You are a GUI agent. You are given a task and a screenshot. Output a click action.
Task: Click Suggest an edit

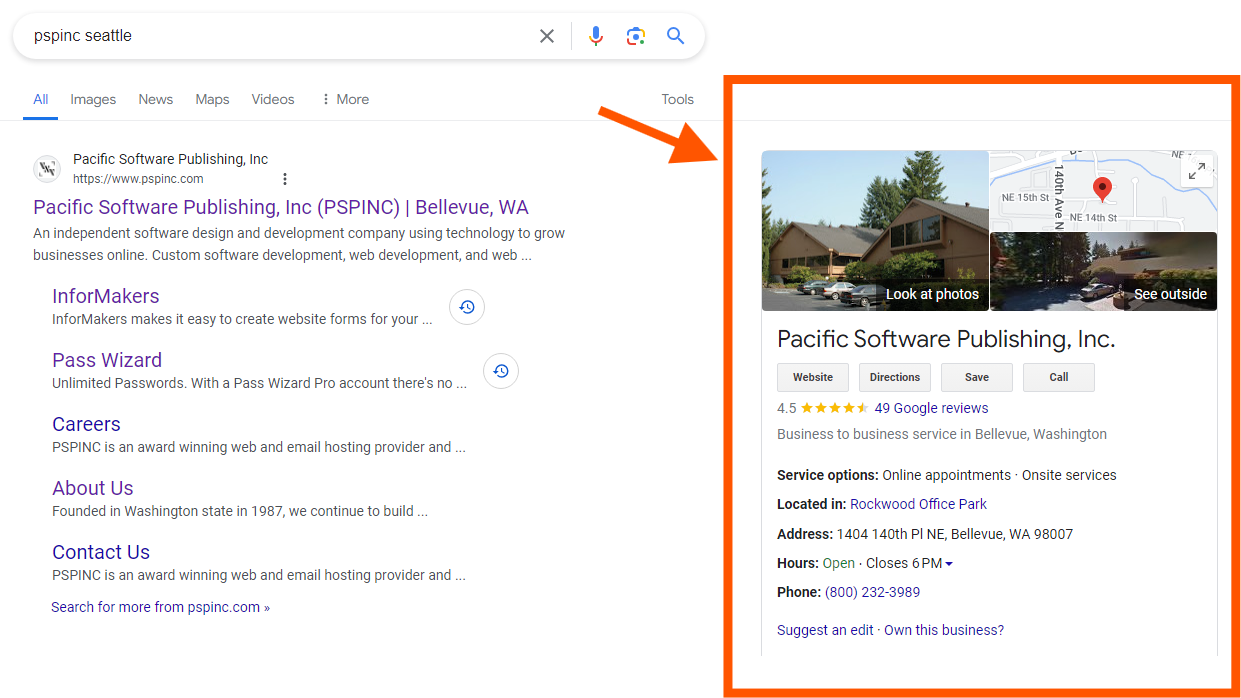coord(825,630)
